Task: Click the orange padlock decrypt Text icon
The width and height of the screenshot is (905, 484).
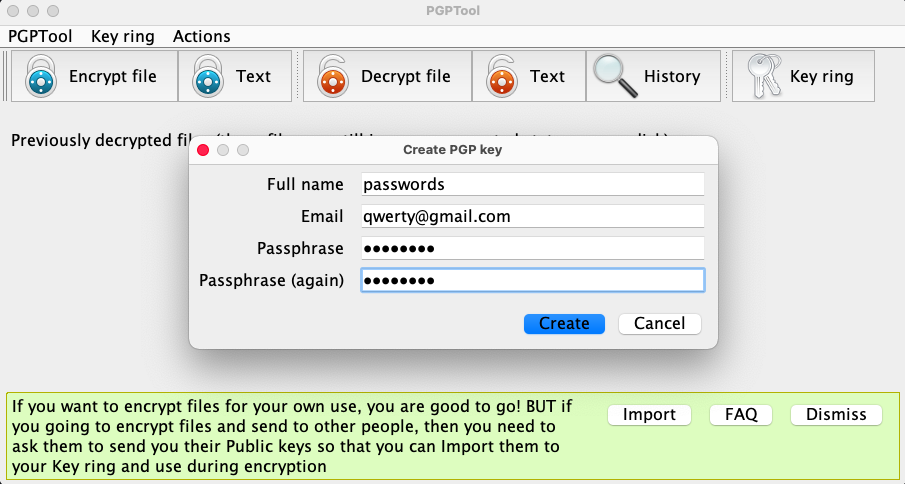Action: coord(502,76)
